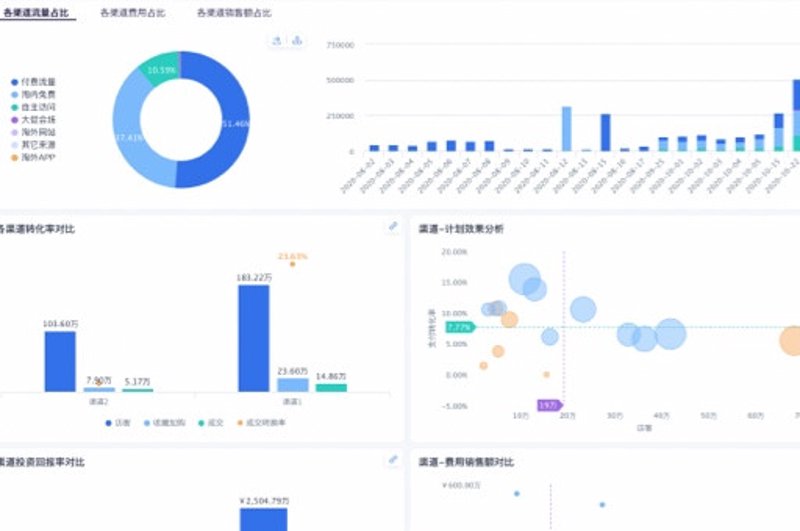Click the orange 23.63% conversion rate point
Image resolution: width=800 pixels, height=531 pixels.
coord(292,264)
